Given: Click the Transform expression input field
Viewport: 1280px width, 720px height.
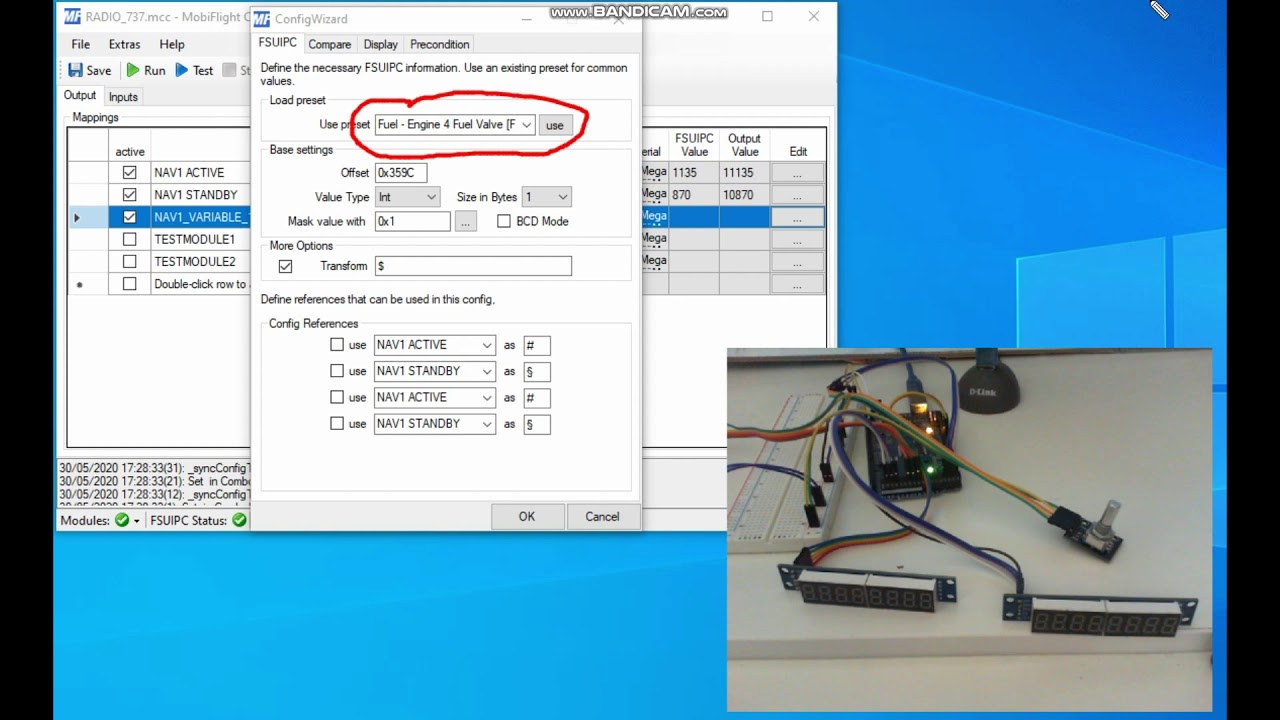Looking at the screenshot, I should (x=473, y=266).
